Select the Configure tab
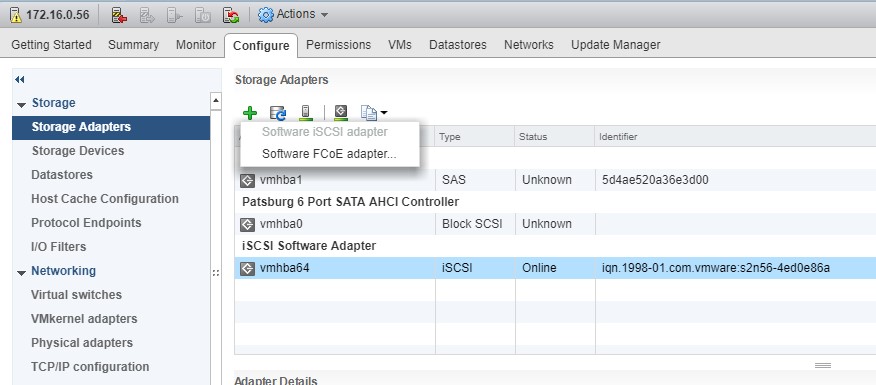Viewport: 876px width, 385px height. click(261, 45)
